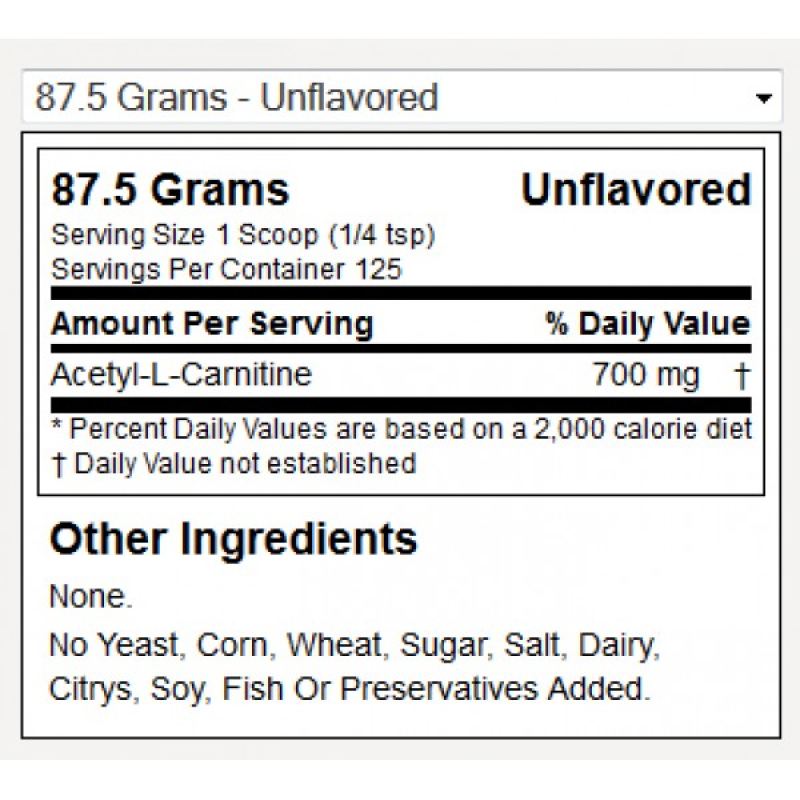
Task: Click the % Daily Value header
Action: pos(648,324)
